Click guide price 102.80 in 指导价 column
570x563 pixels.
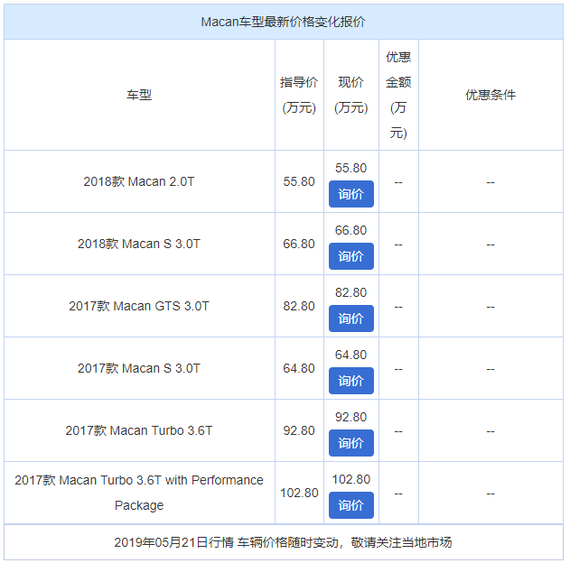coord(299,493)
